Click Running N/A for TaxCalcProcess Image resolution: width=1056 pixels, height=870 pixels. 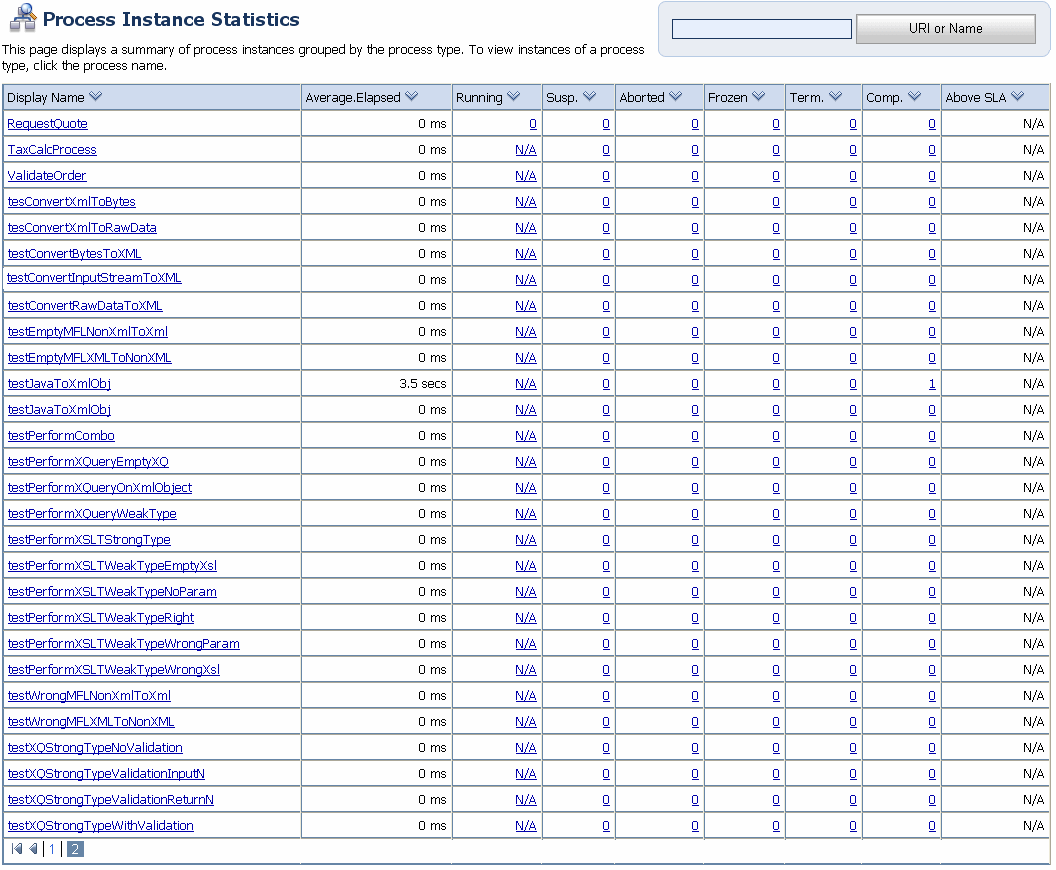pyautogui.click(x=525, y=150)
